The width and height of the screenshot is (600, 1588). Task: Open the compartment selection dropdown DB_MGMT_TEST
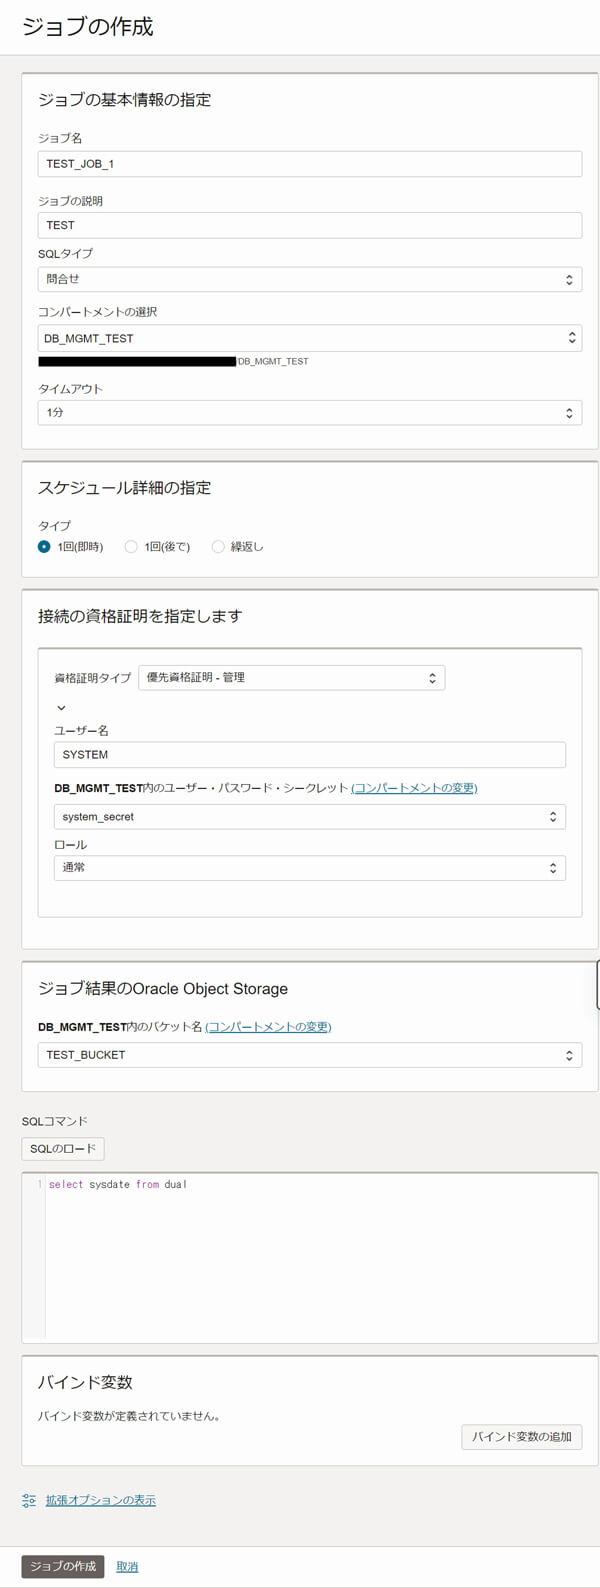[310, 338]
